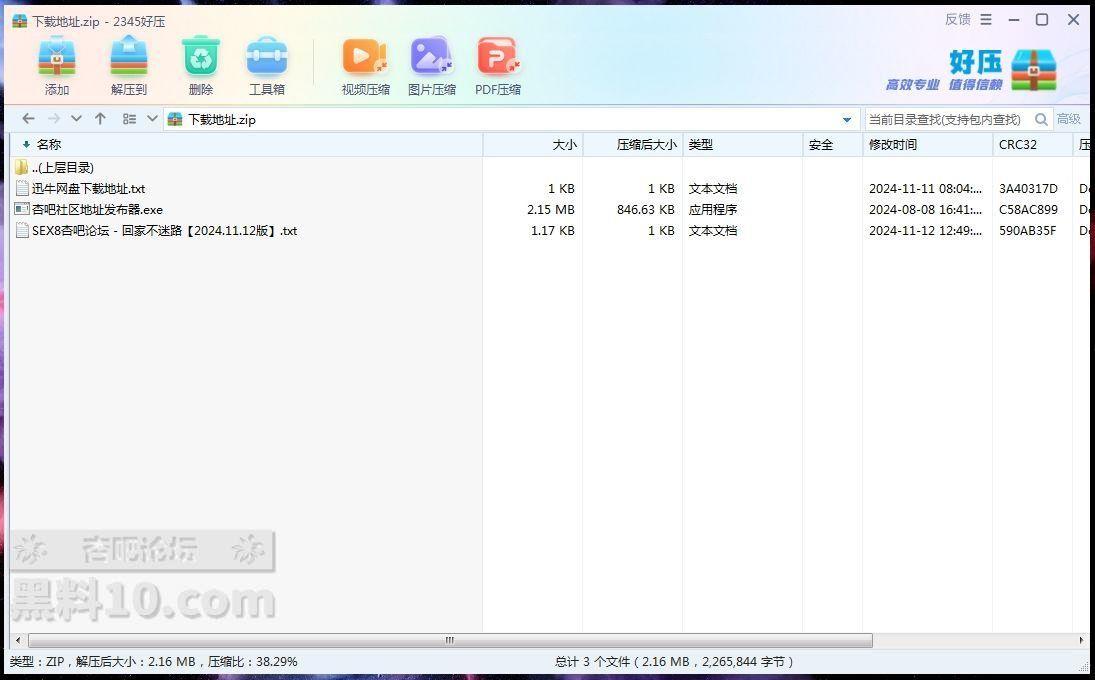Expand the view mode dropdown chevron

[152, 119]
